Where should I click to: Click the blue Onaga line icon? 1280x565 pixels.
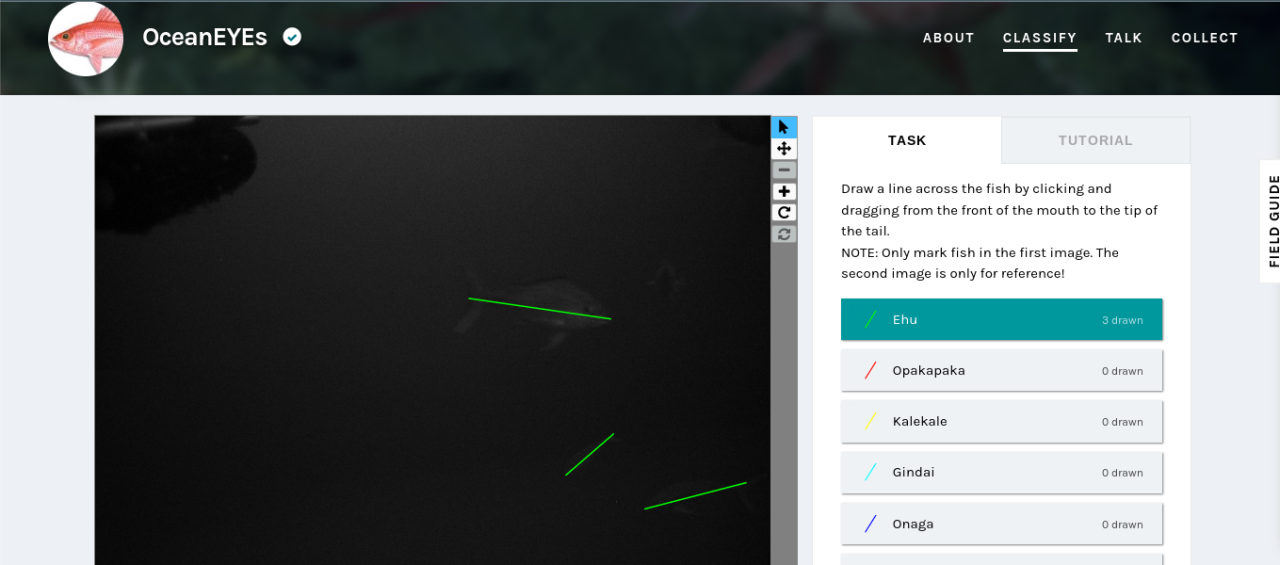870,524
